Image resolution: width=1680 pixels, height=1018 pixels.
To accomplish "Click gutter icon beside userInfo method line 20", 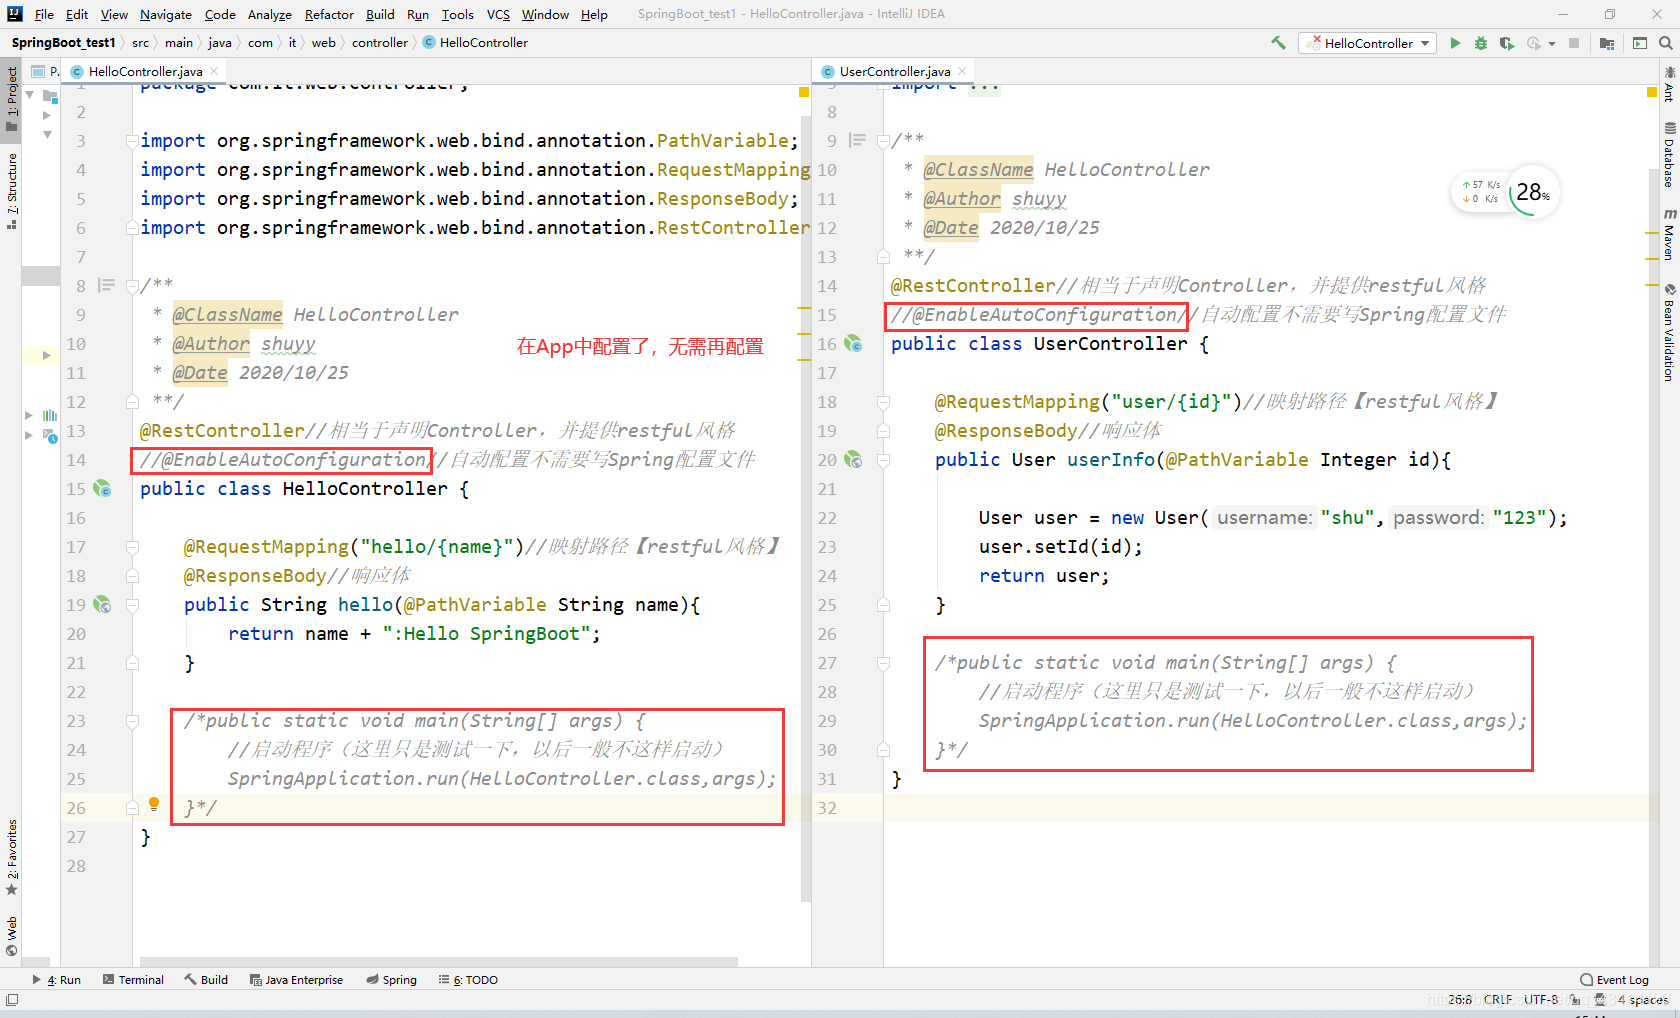I will [853, 460].
